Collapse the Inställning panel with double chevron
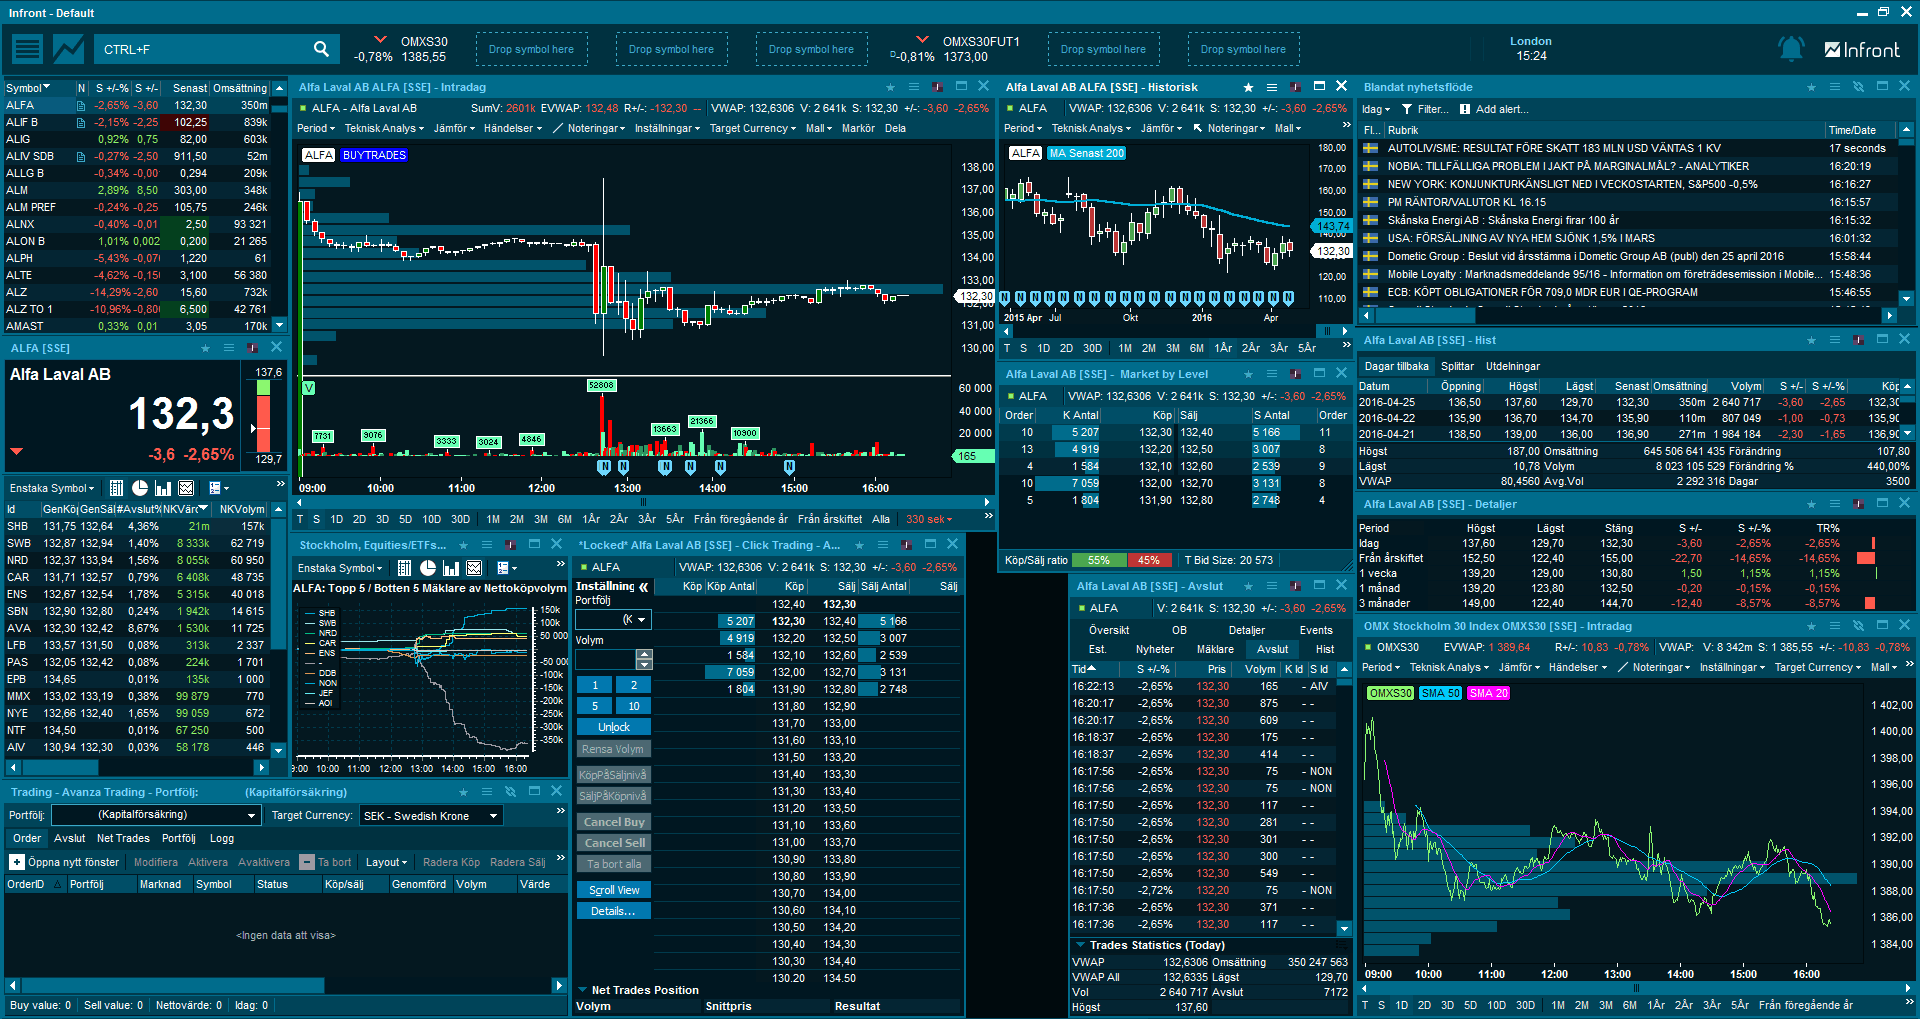 click(644, 587)
